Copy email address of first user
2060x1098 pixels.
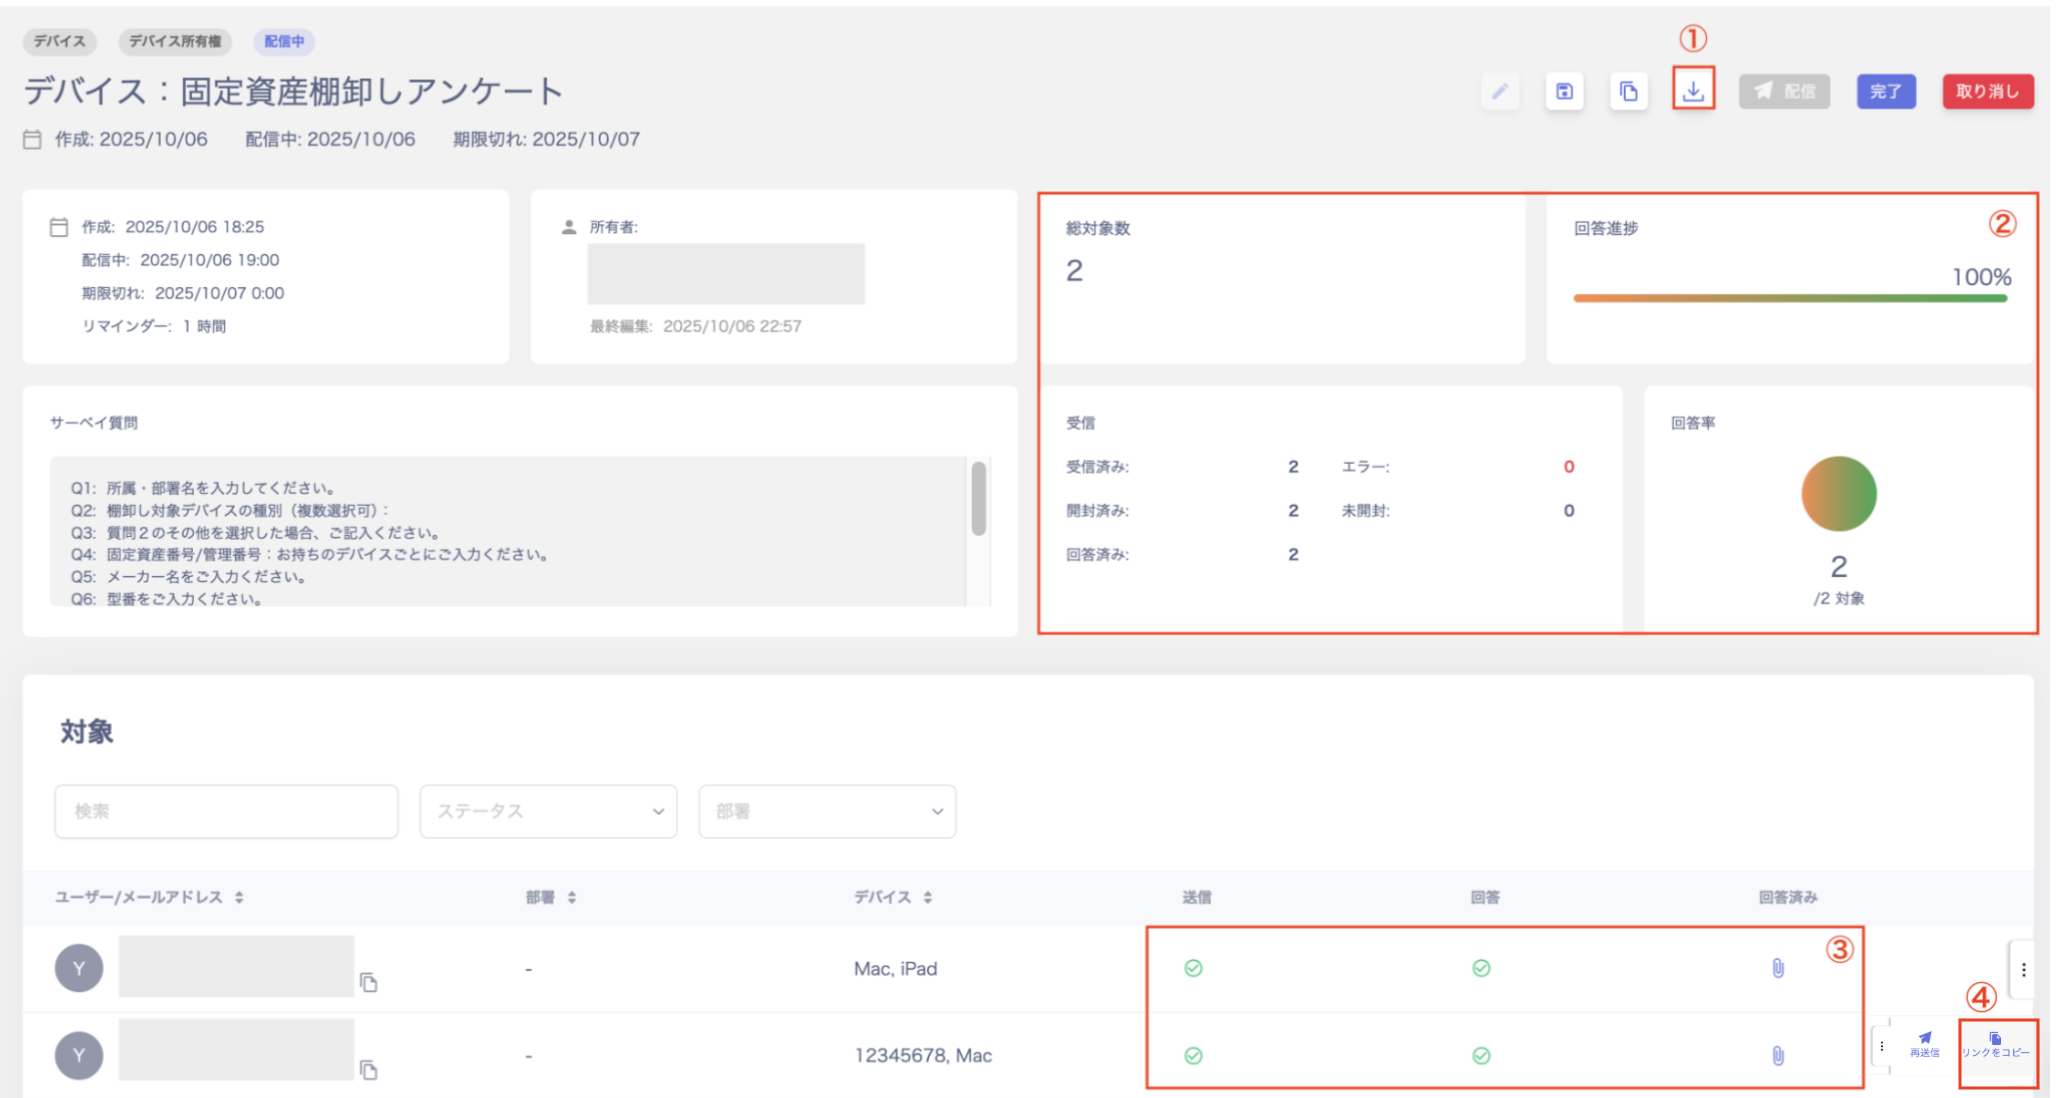click(369, 983)
